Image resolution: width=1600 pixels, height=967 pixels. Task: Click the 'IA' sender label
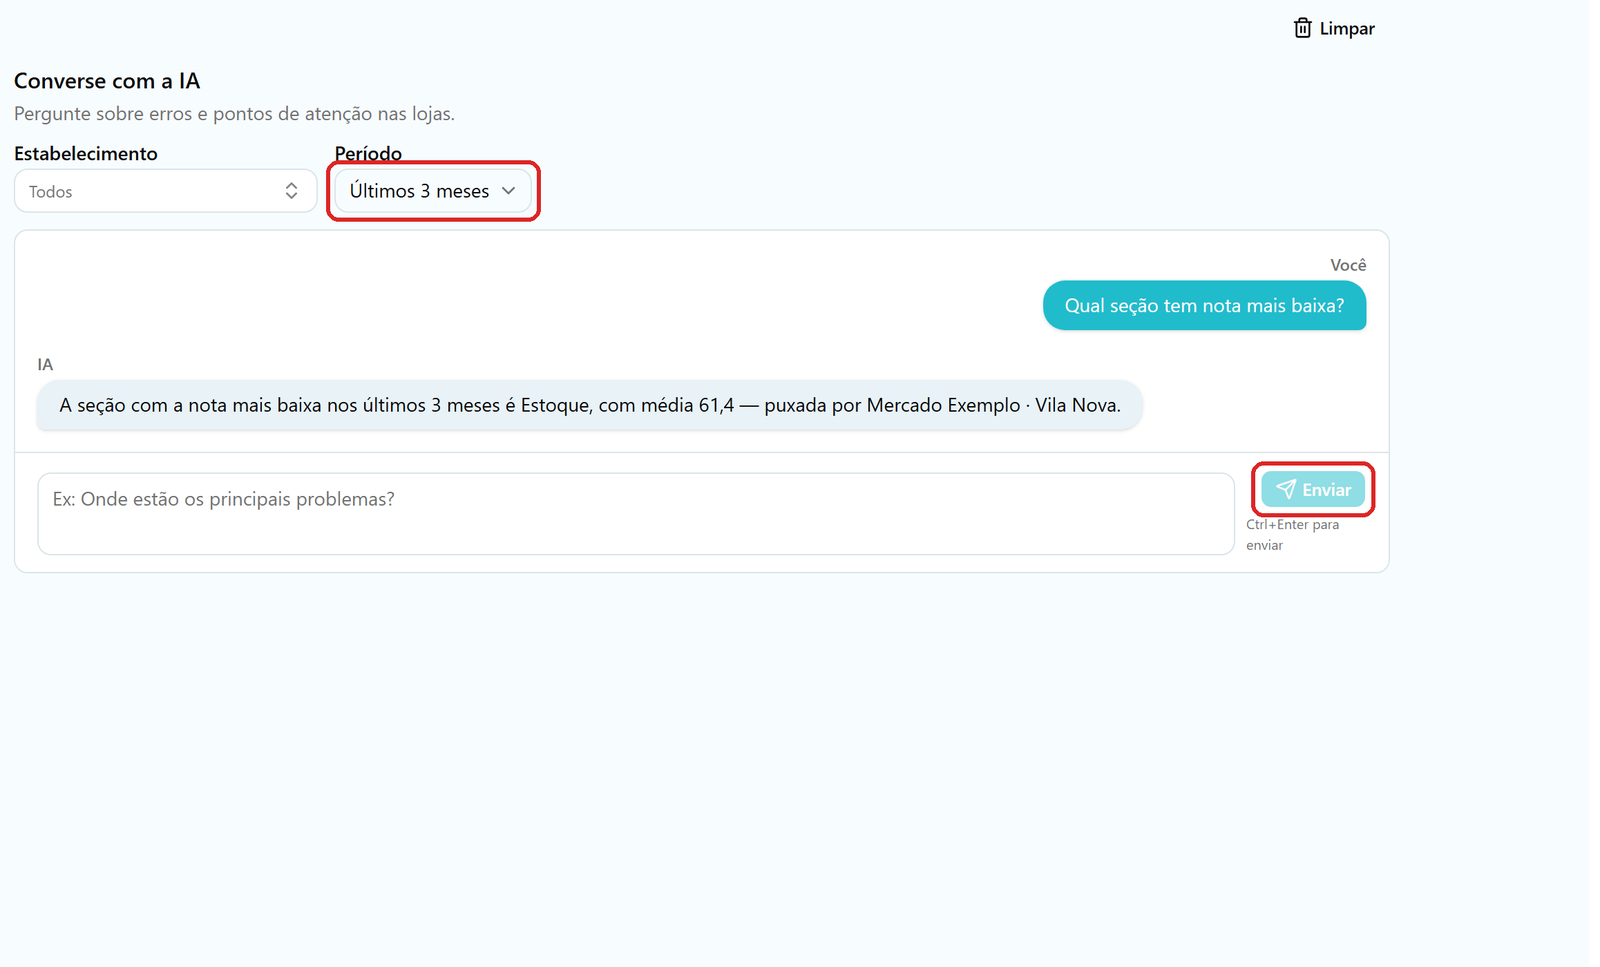45,365
